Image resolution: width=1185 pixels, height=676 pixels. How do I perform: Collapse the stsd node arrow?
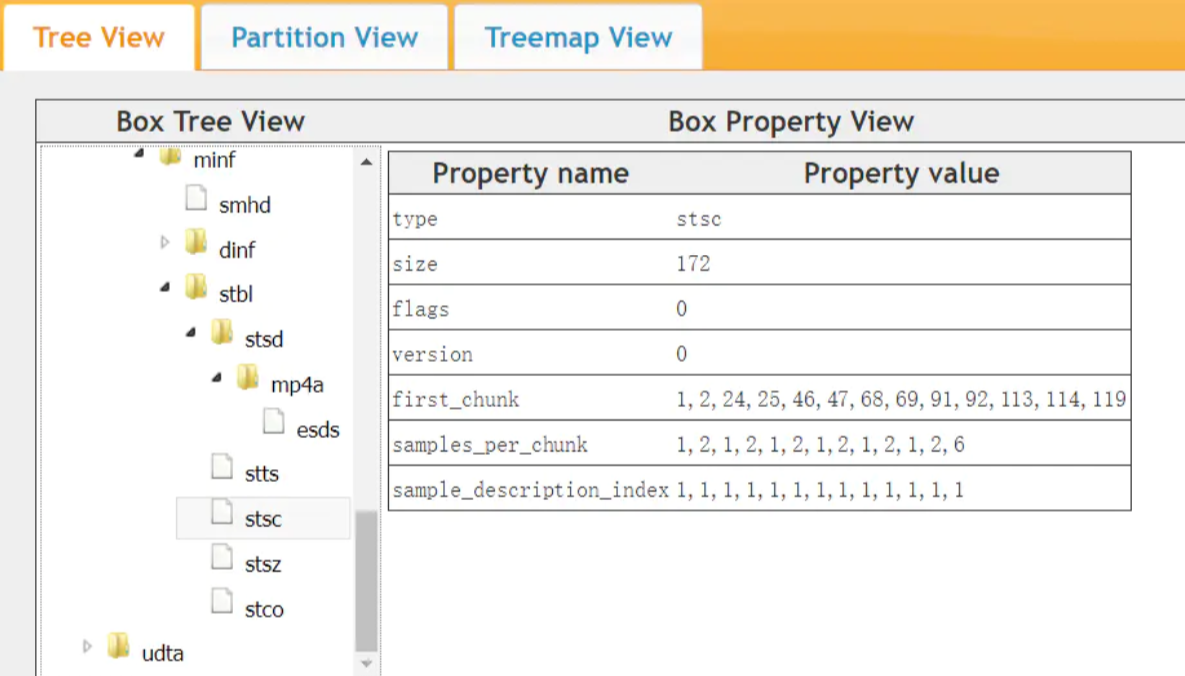pos(190,332)
